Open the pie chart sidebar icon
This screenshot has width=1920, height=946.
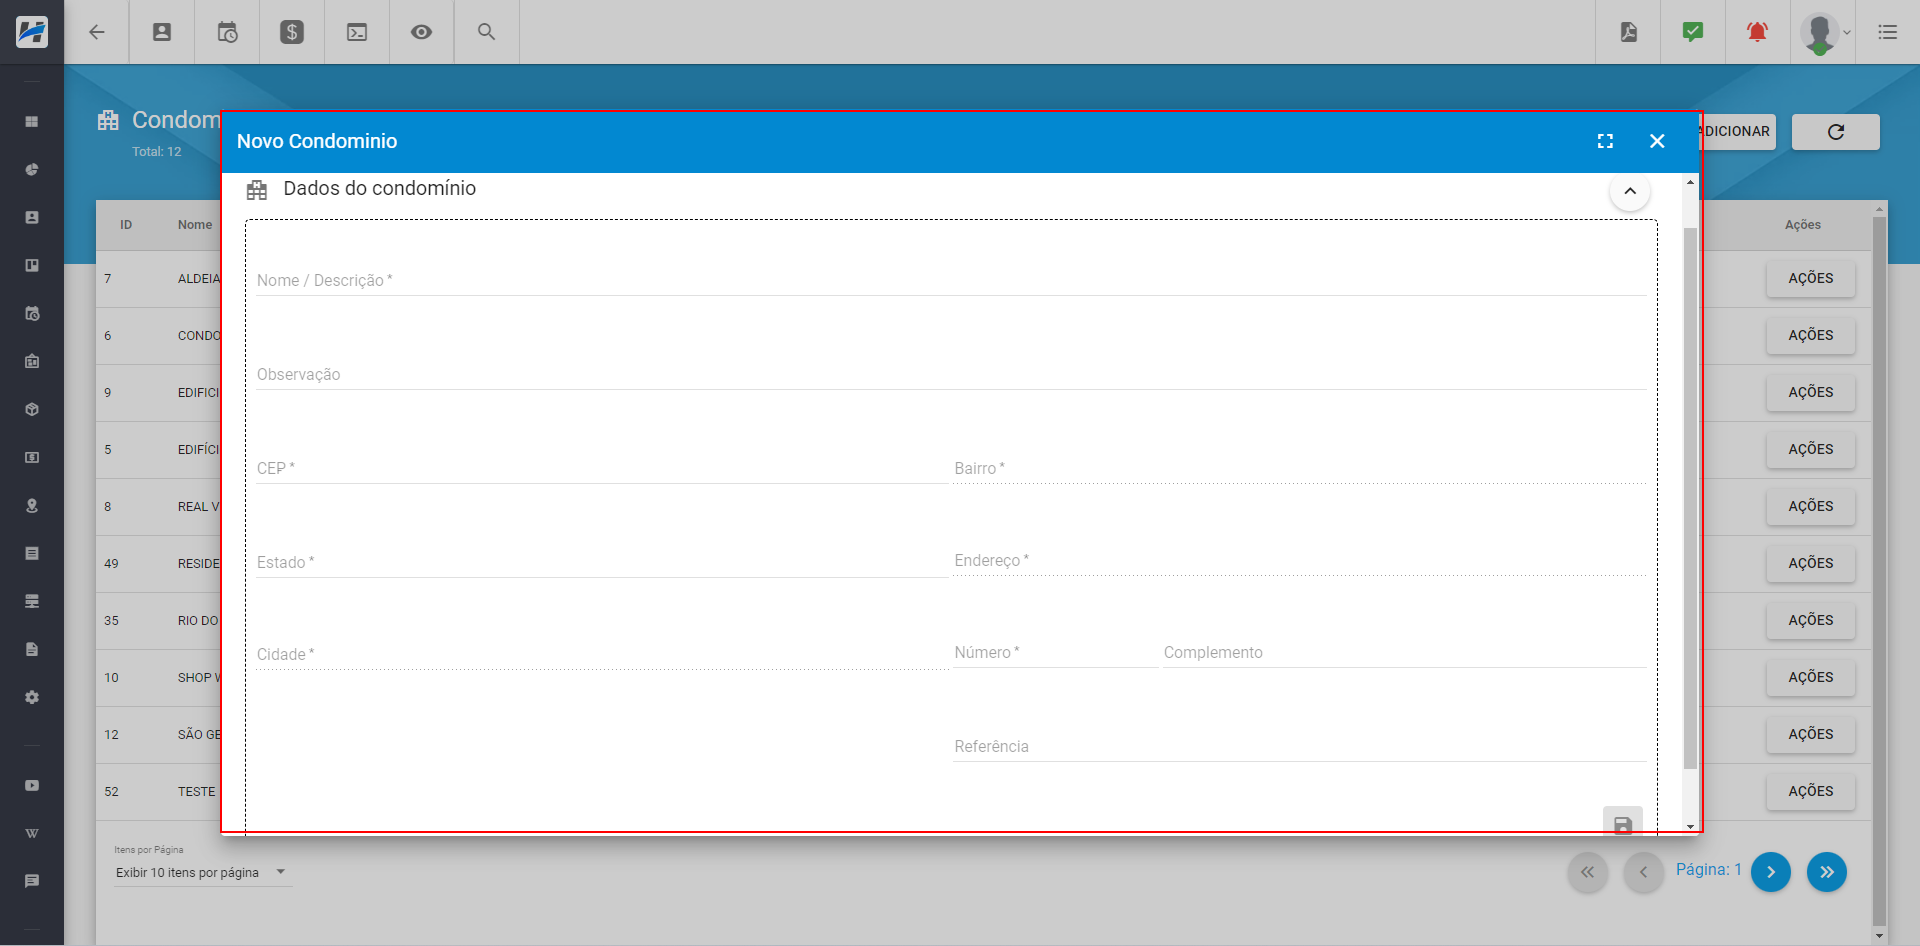pos(32,169)
